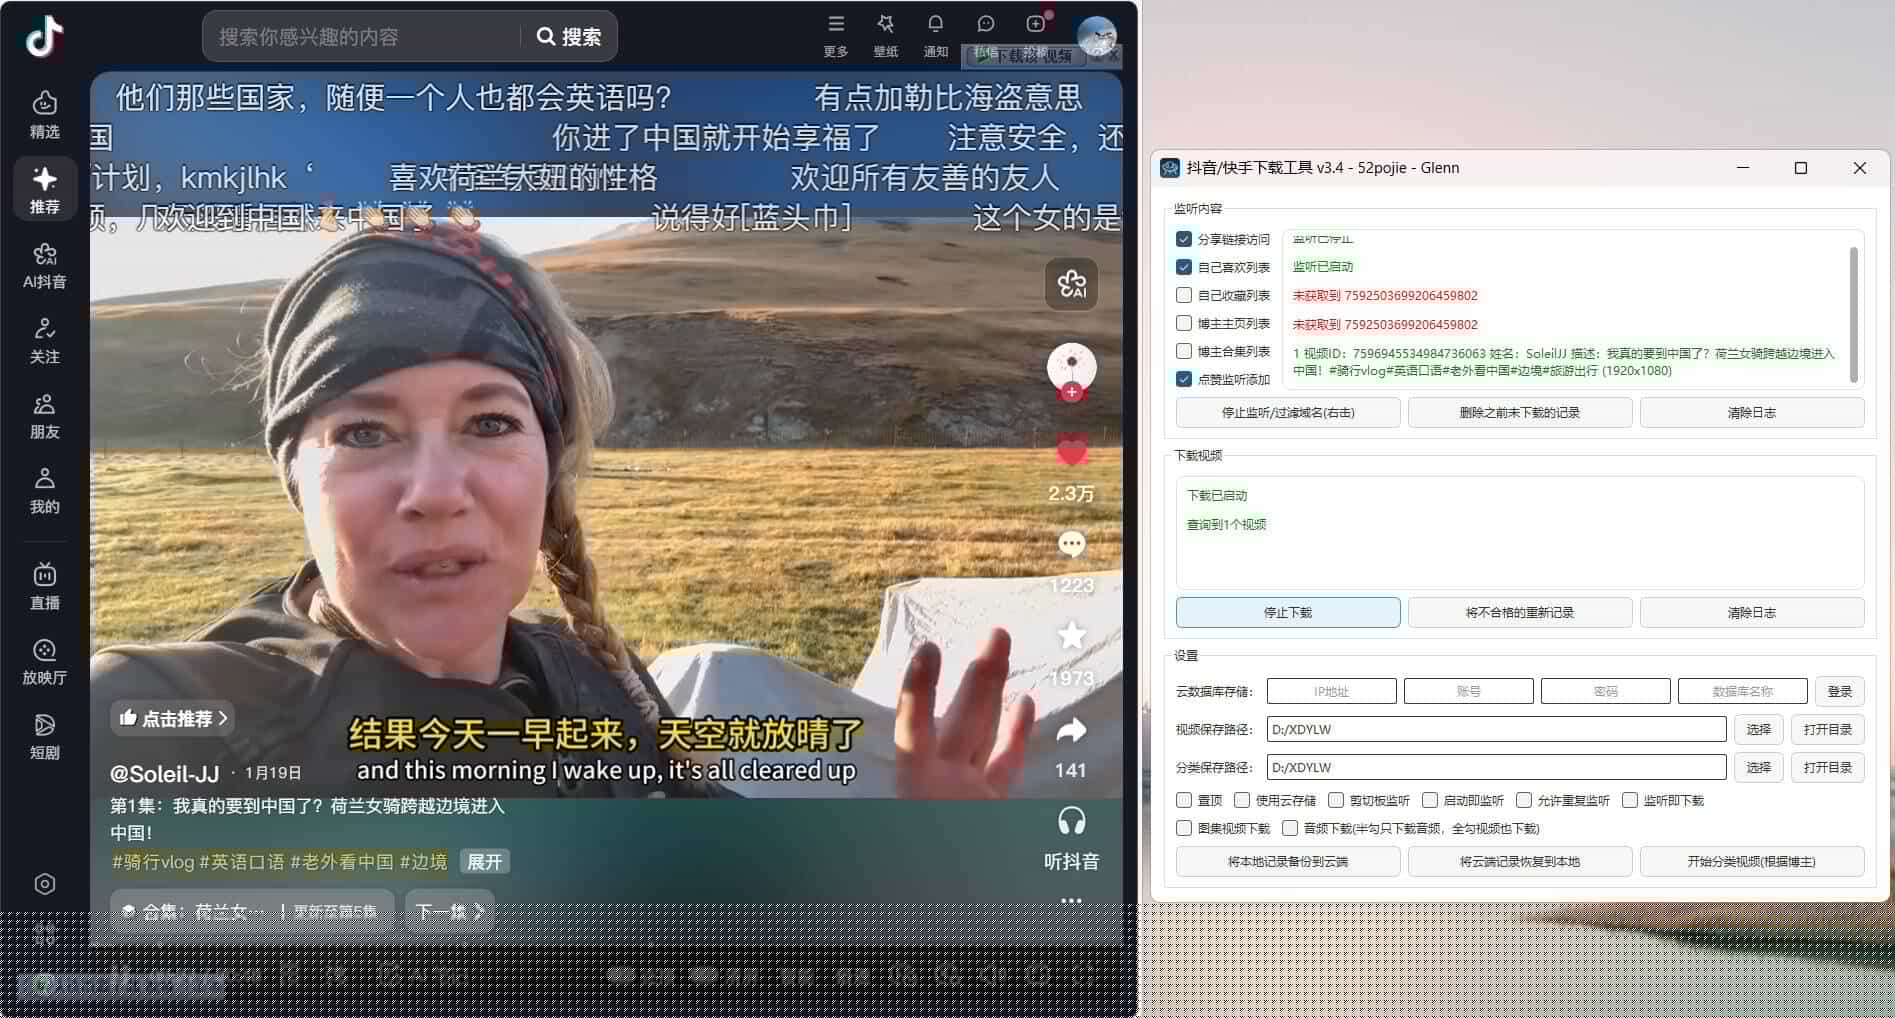Expand the video description with 展开
Screen dimensions: 1895x1018
point(485,862)
